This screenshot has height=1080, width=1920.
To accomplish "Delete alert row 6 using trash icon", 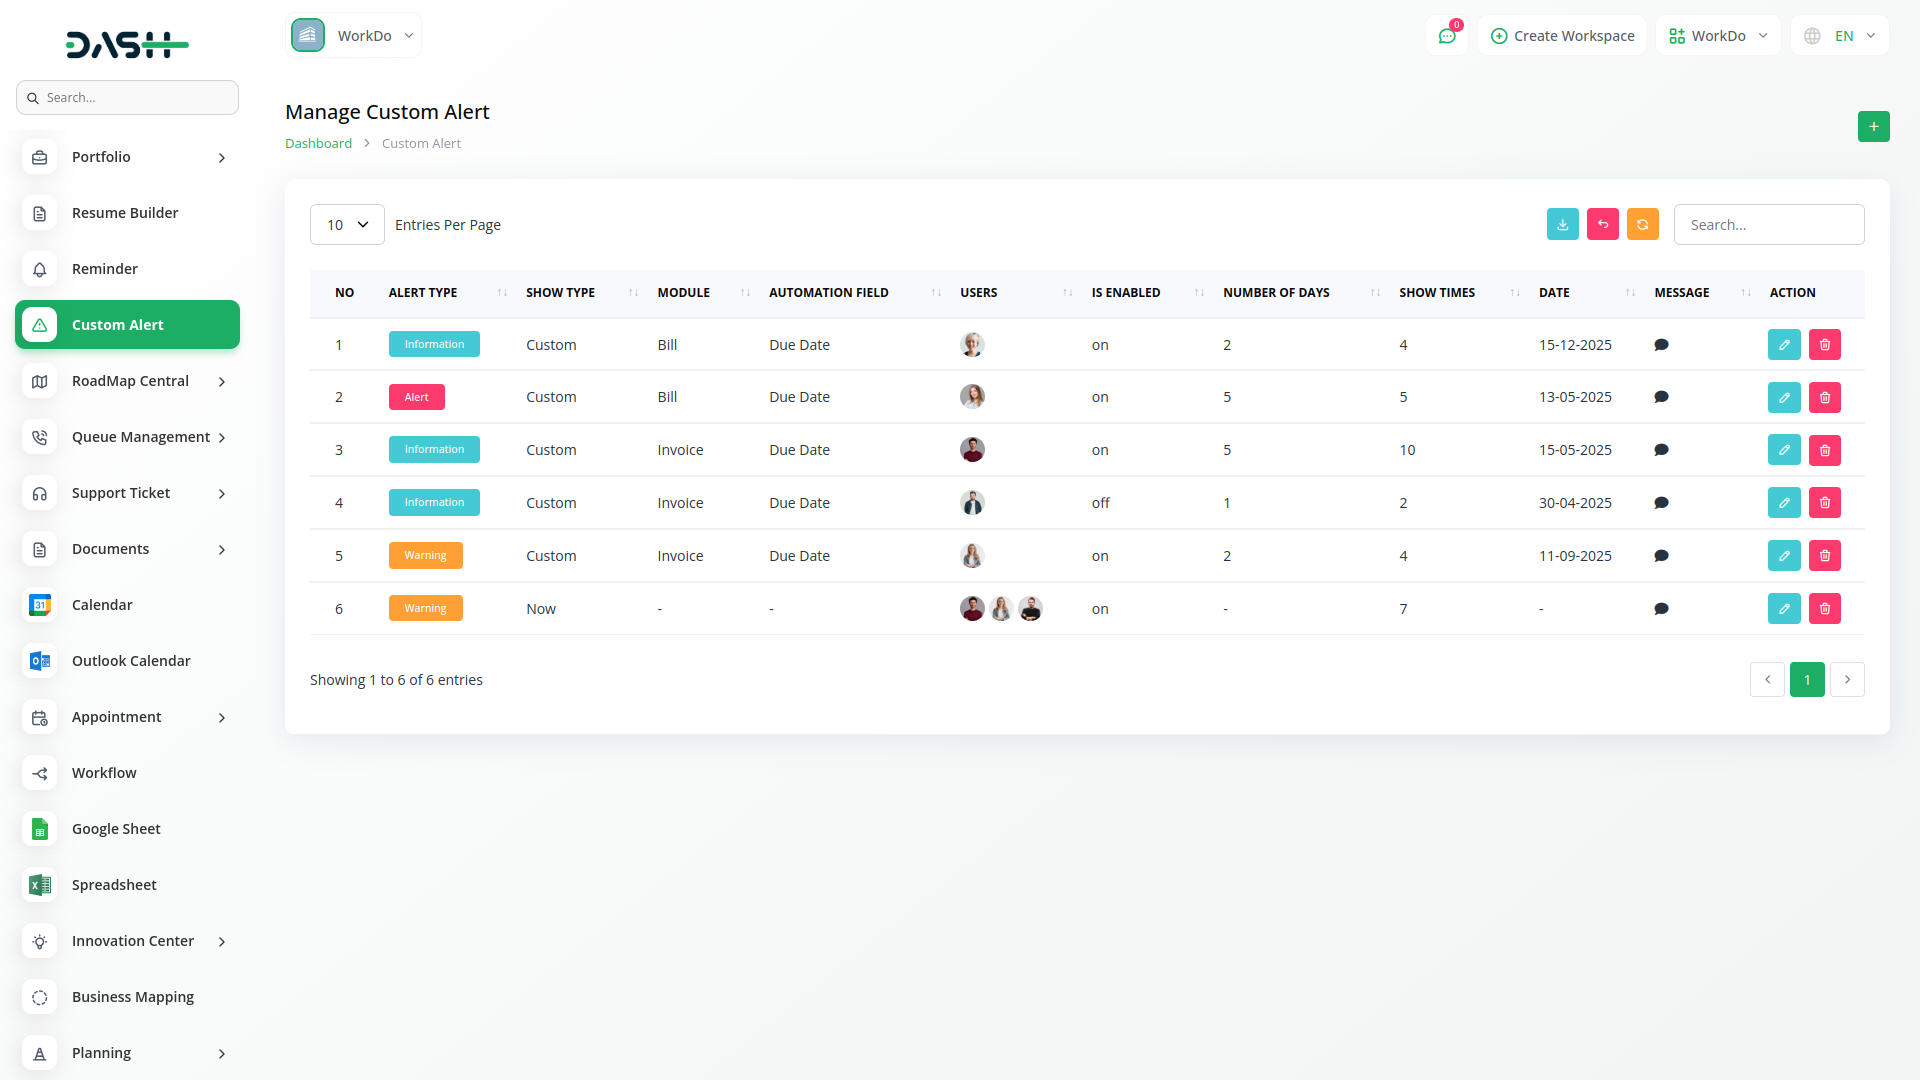I will 1825,608.
